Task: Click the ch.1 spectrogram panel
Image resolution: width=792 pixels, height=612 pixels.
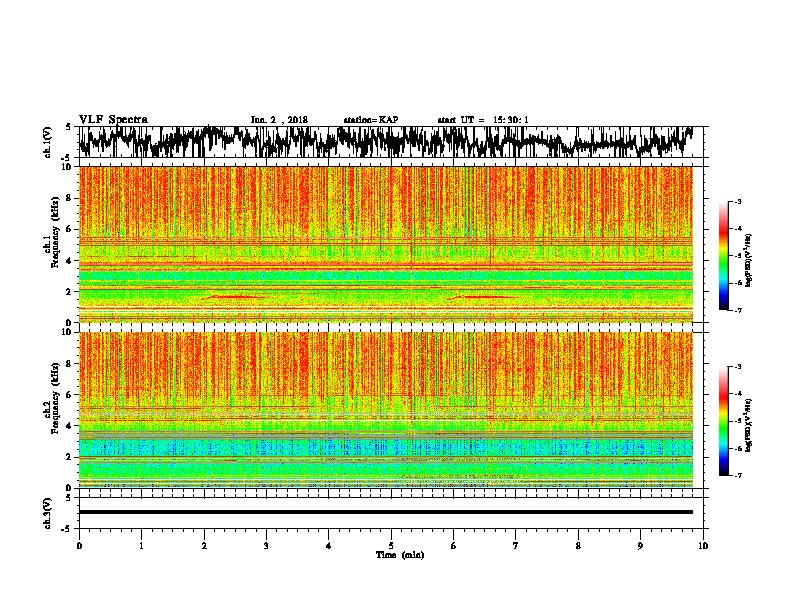Action: point(385,244)
